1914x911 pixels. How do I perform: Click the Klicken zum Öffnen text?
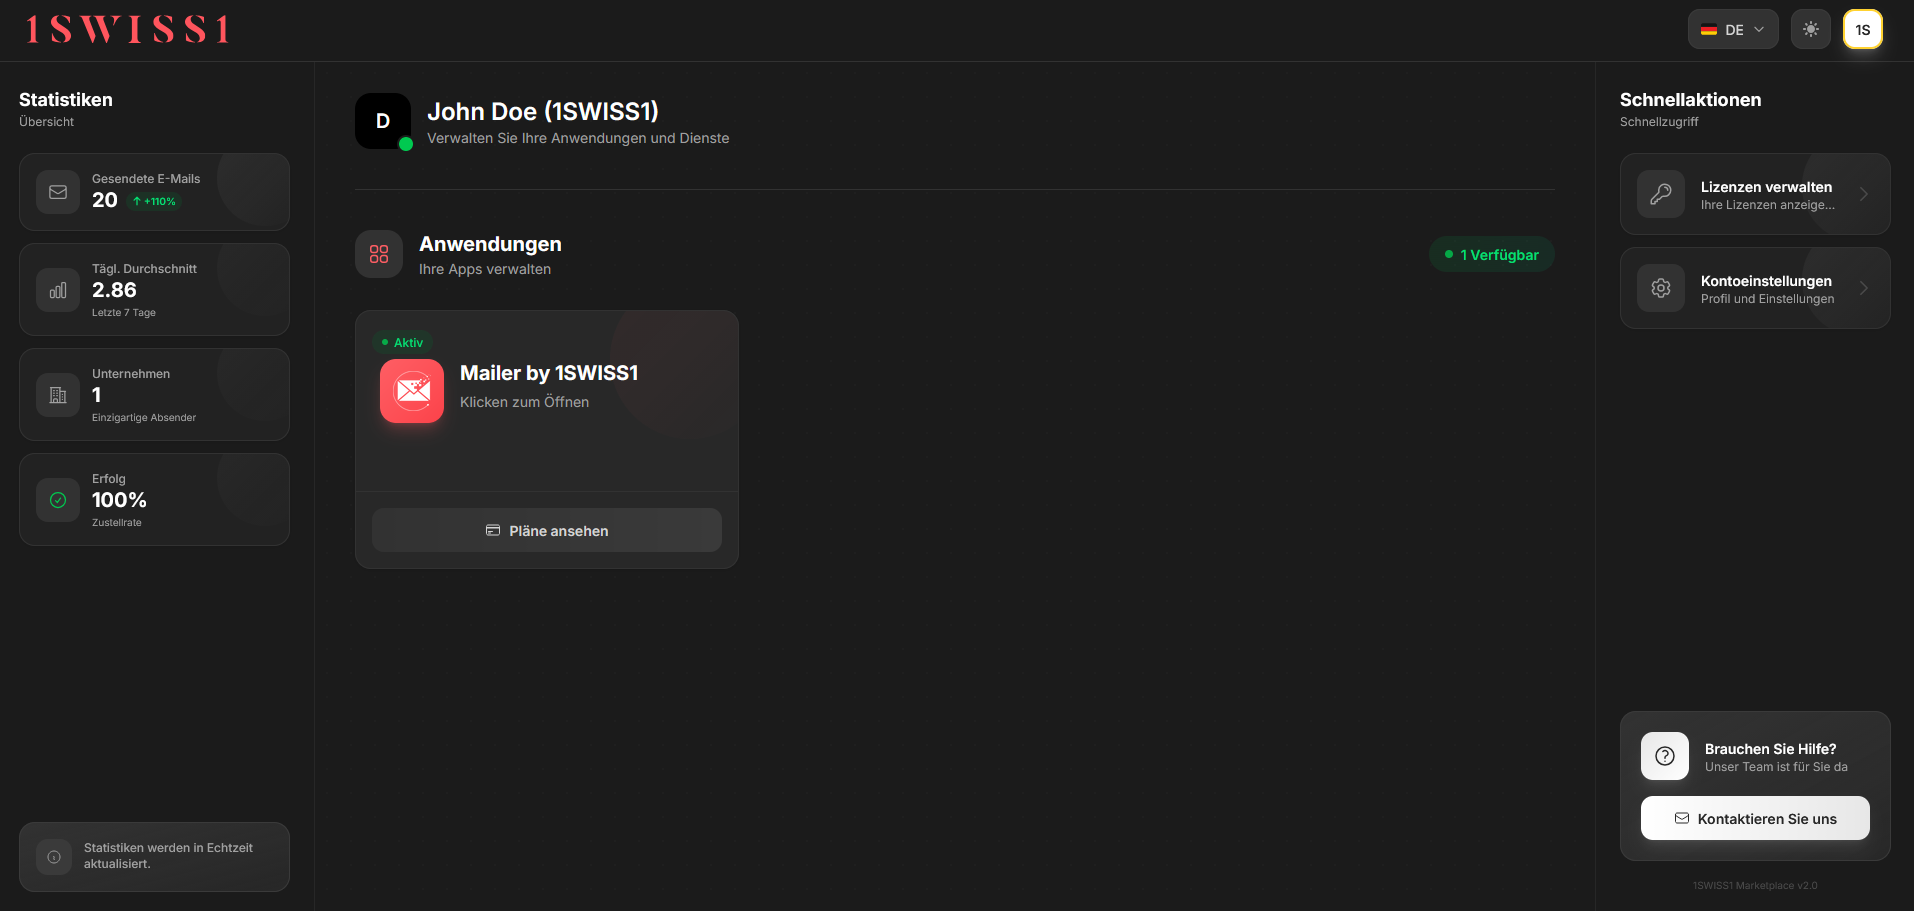pyautogui.click(x=524, y=402)
